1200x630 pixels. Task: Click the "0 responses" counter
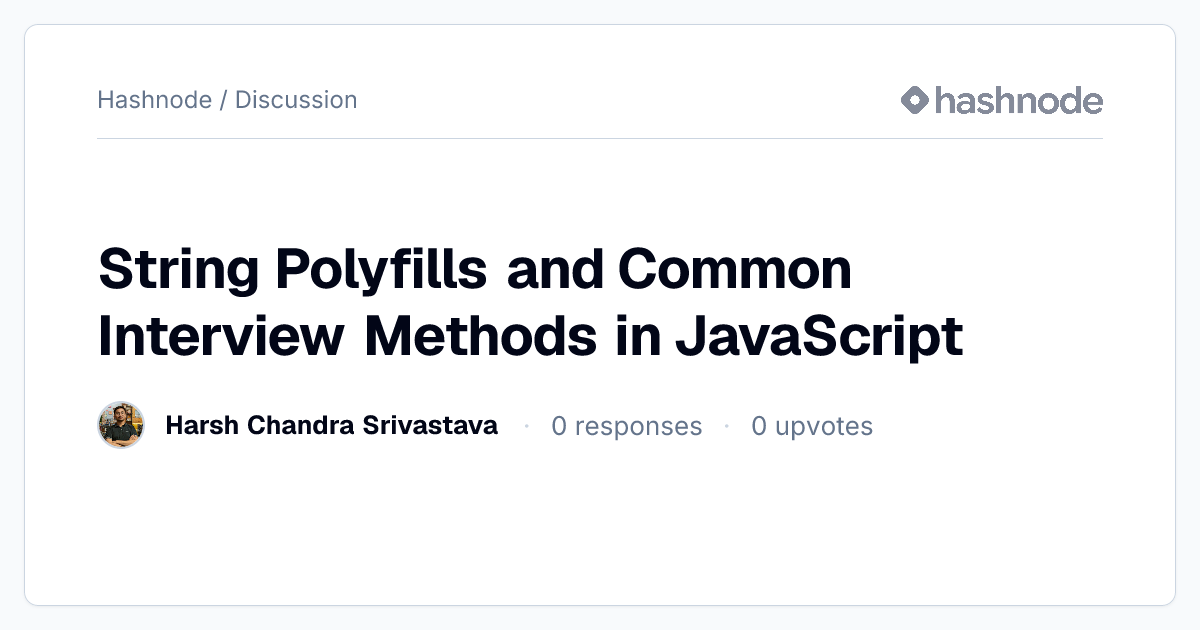click(627, 426)
